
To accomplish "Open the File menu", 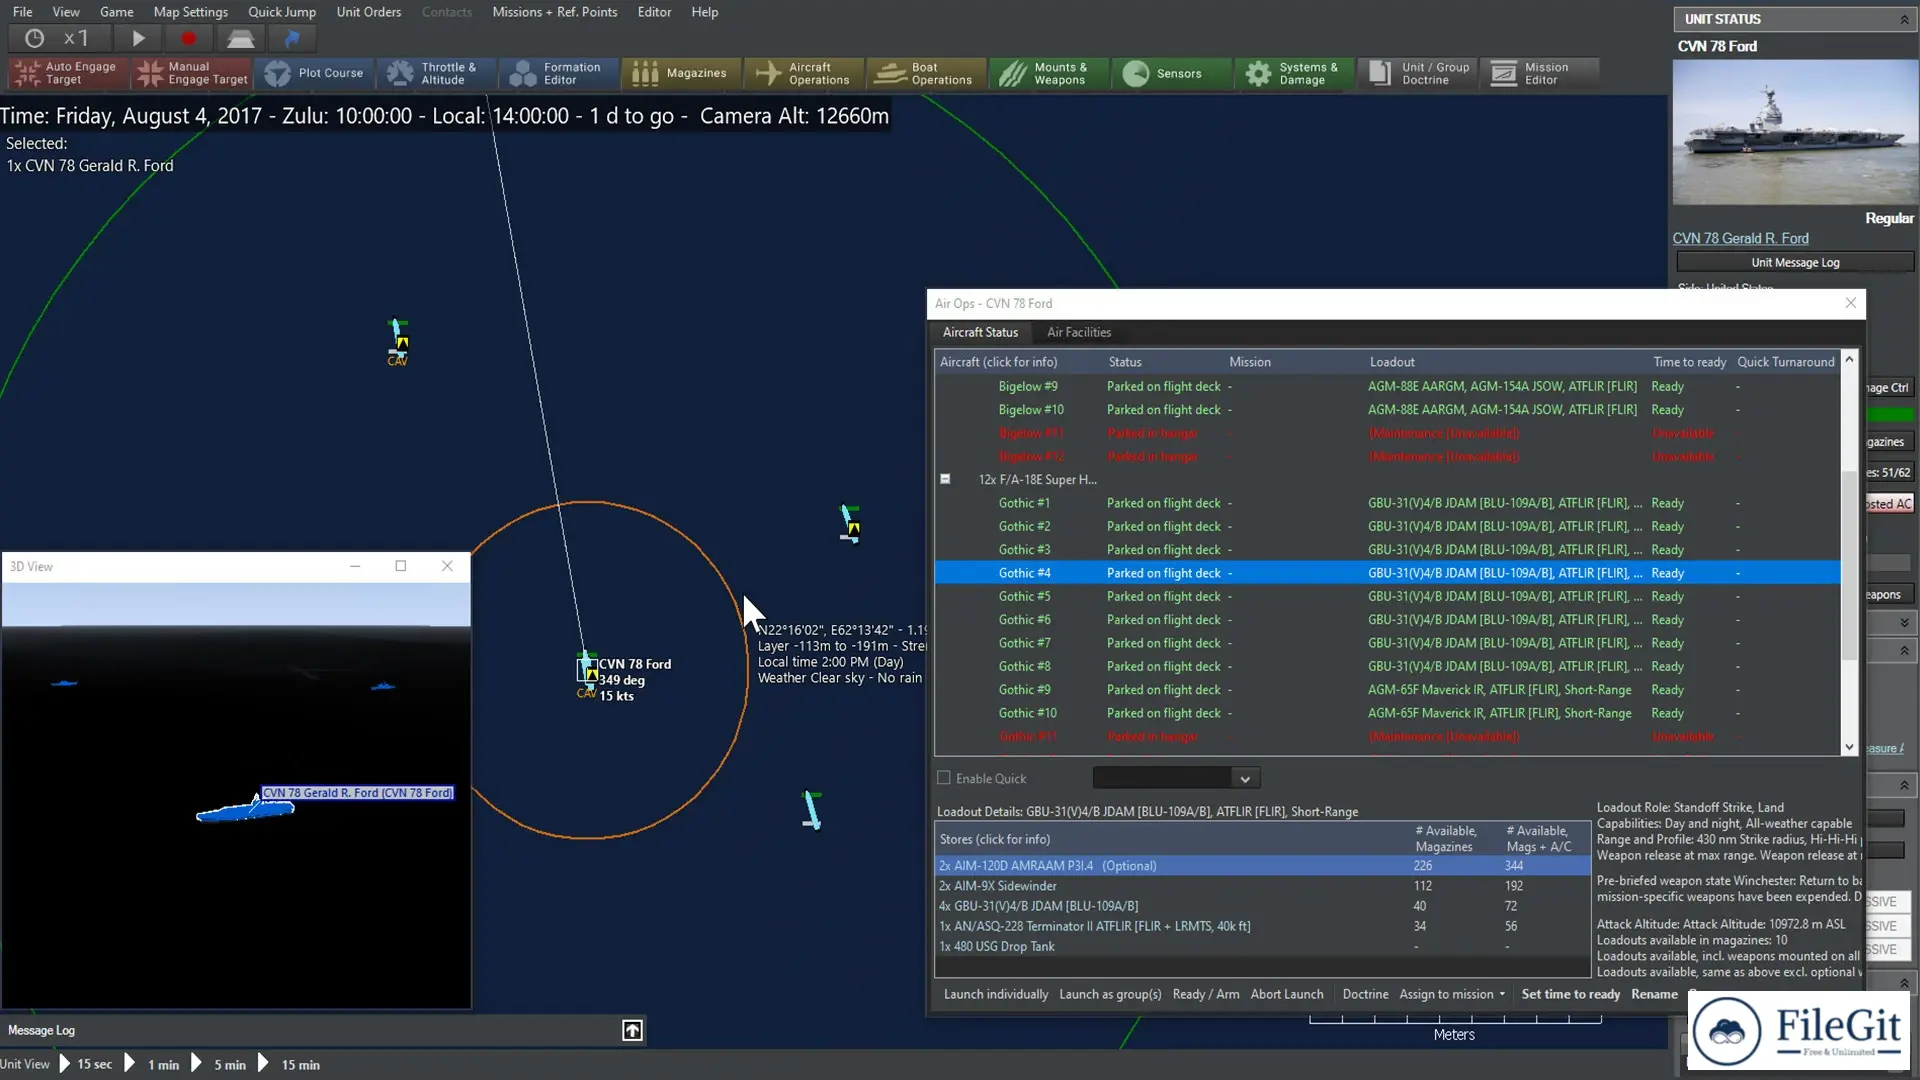I will tap(22, 12).
